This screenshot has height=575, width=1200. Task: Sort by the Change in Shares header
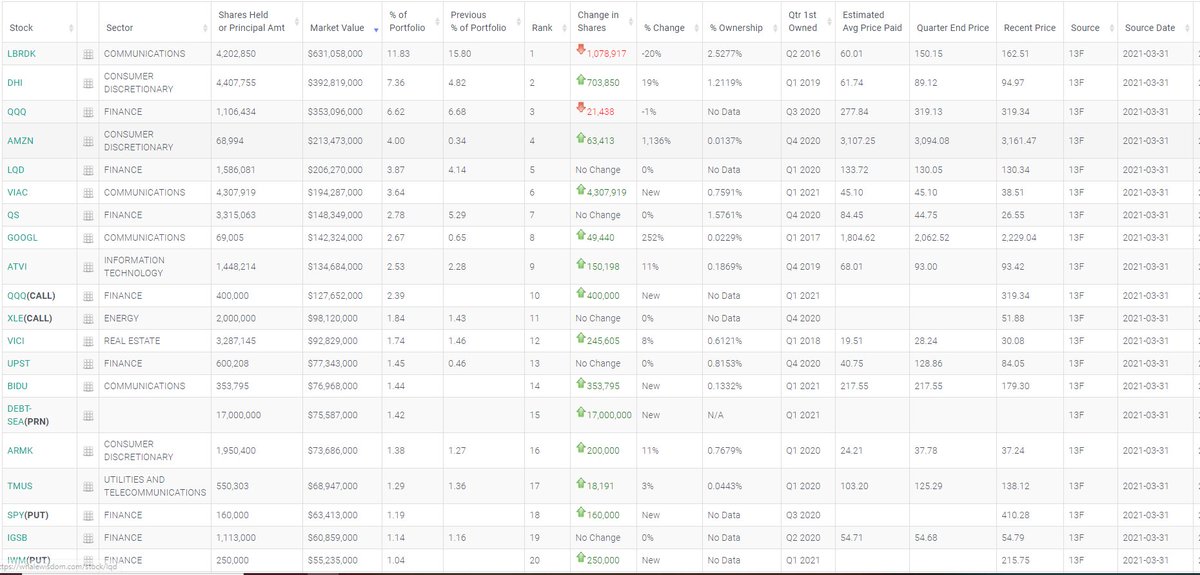click(604, 21)
